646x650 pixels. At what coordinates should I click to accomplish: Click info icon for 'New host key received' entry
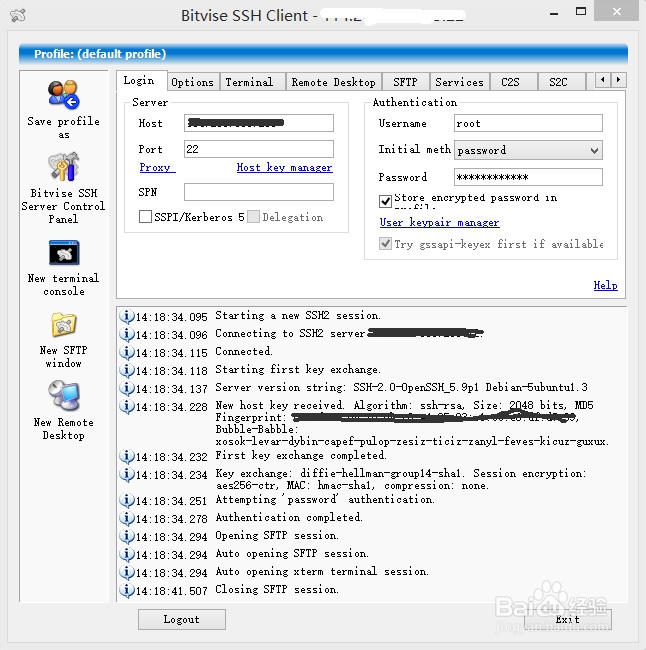[x=126, y=406]
